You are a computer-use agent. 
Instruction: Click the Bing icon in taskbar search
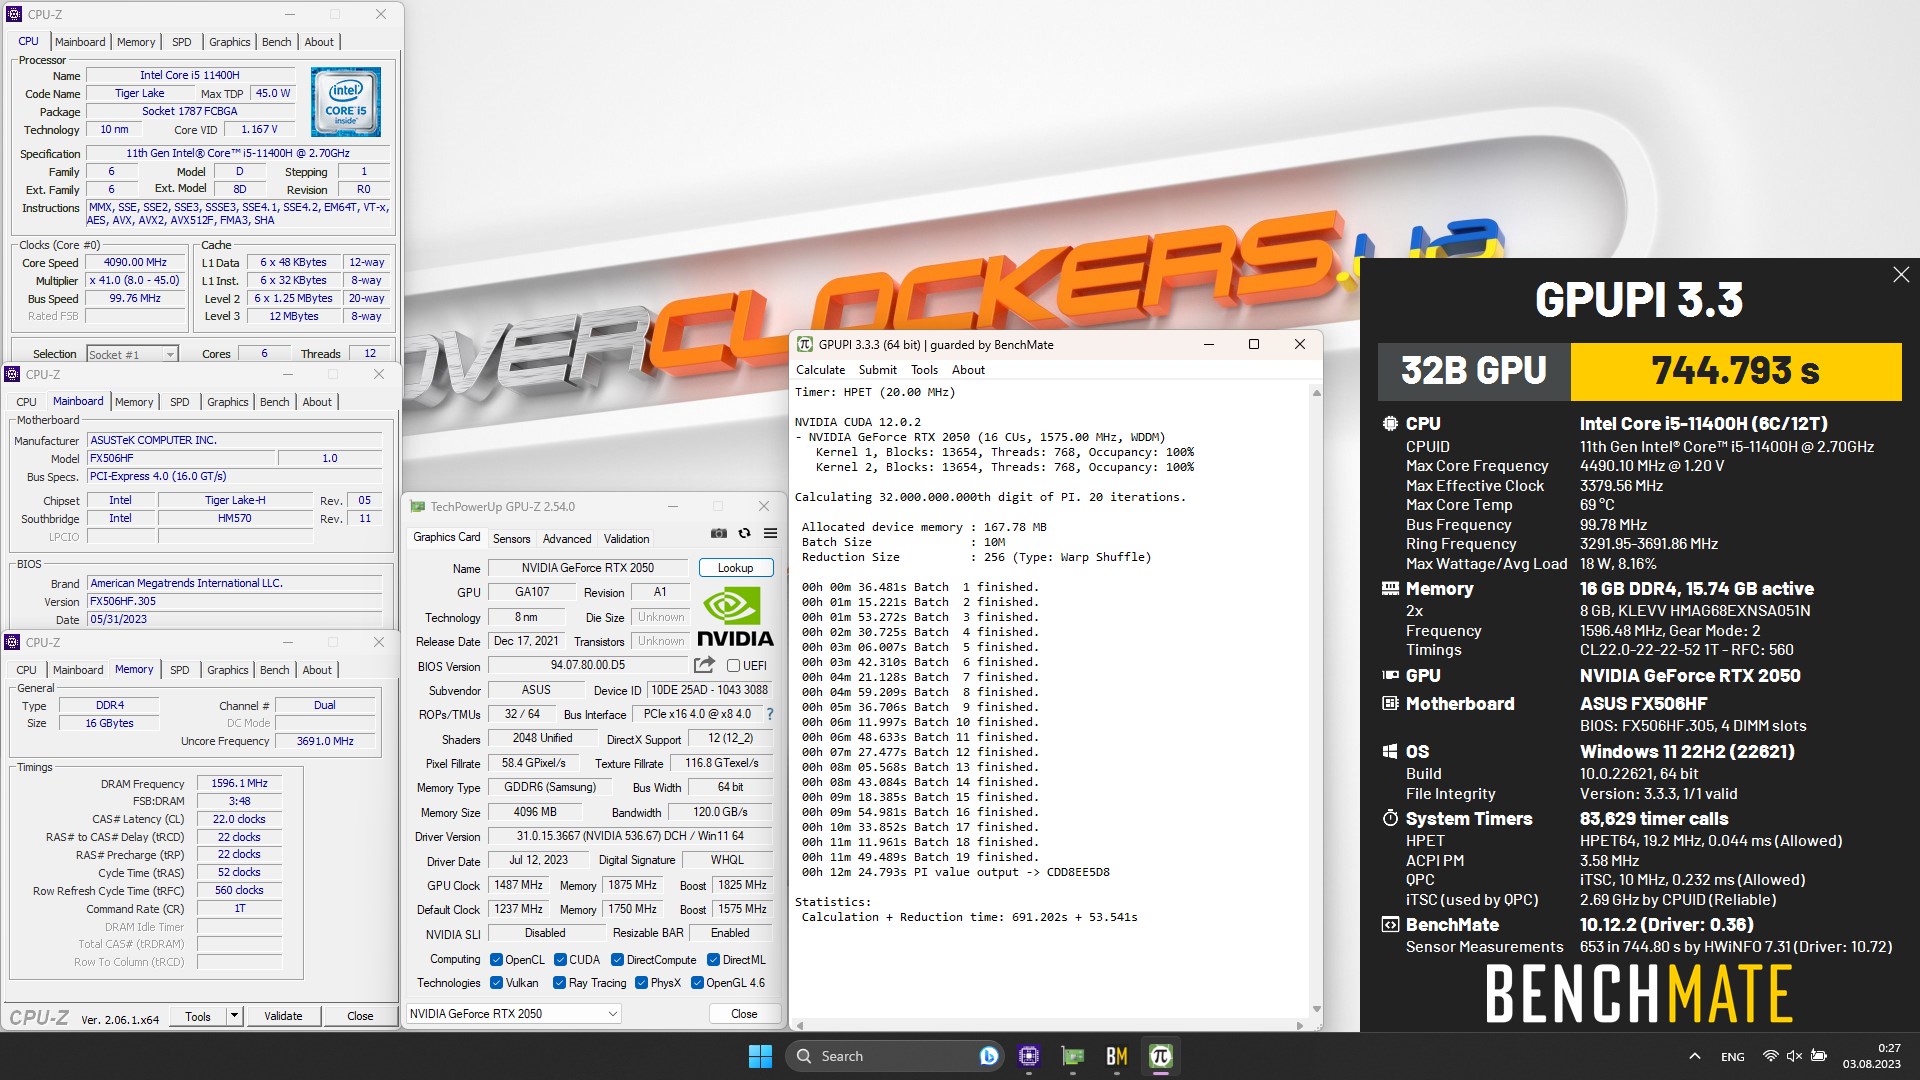coord(988,1056)
